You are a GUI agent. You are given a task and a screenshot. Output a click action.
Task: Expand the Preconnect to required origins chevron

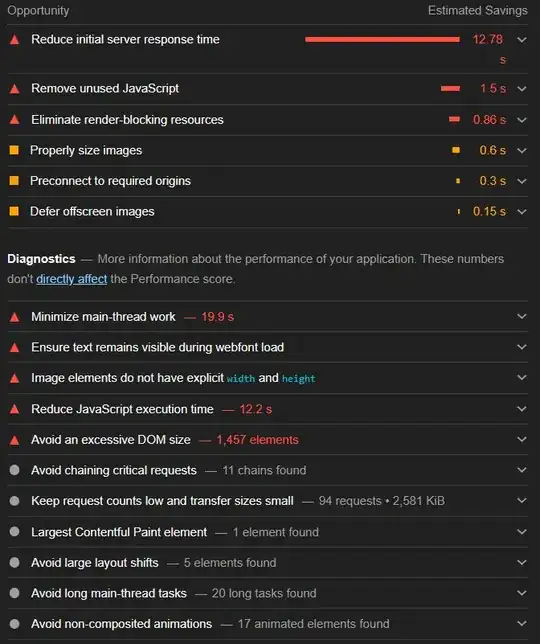(522, 181)
